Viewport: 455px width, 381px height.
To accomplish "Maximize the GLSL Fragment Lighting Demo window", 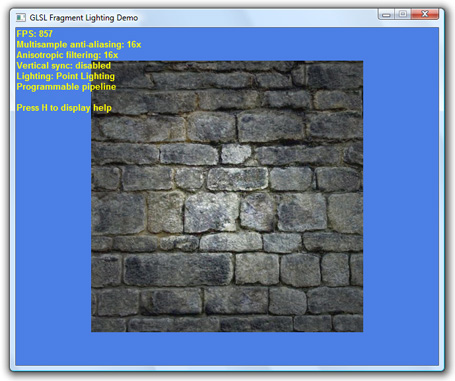I will pyautogui.click(x=403, y=14).
